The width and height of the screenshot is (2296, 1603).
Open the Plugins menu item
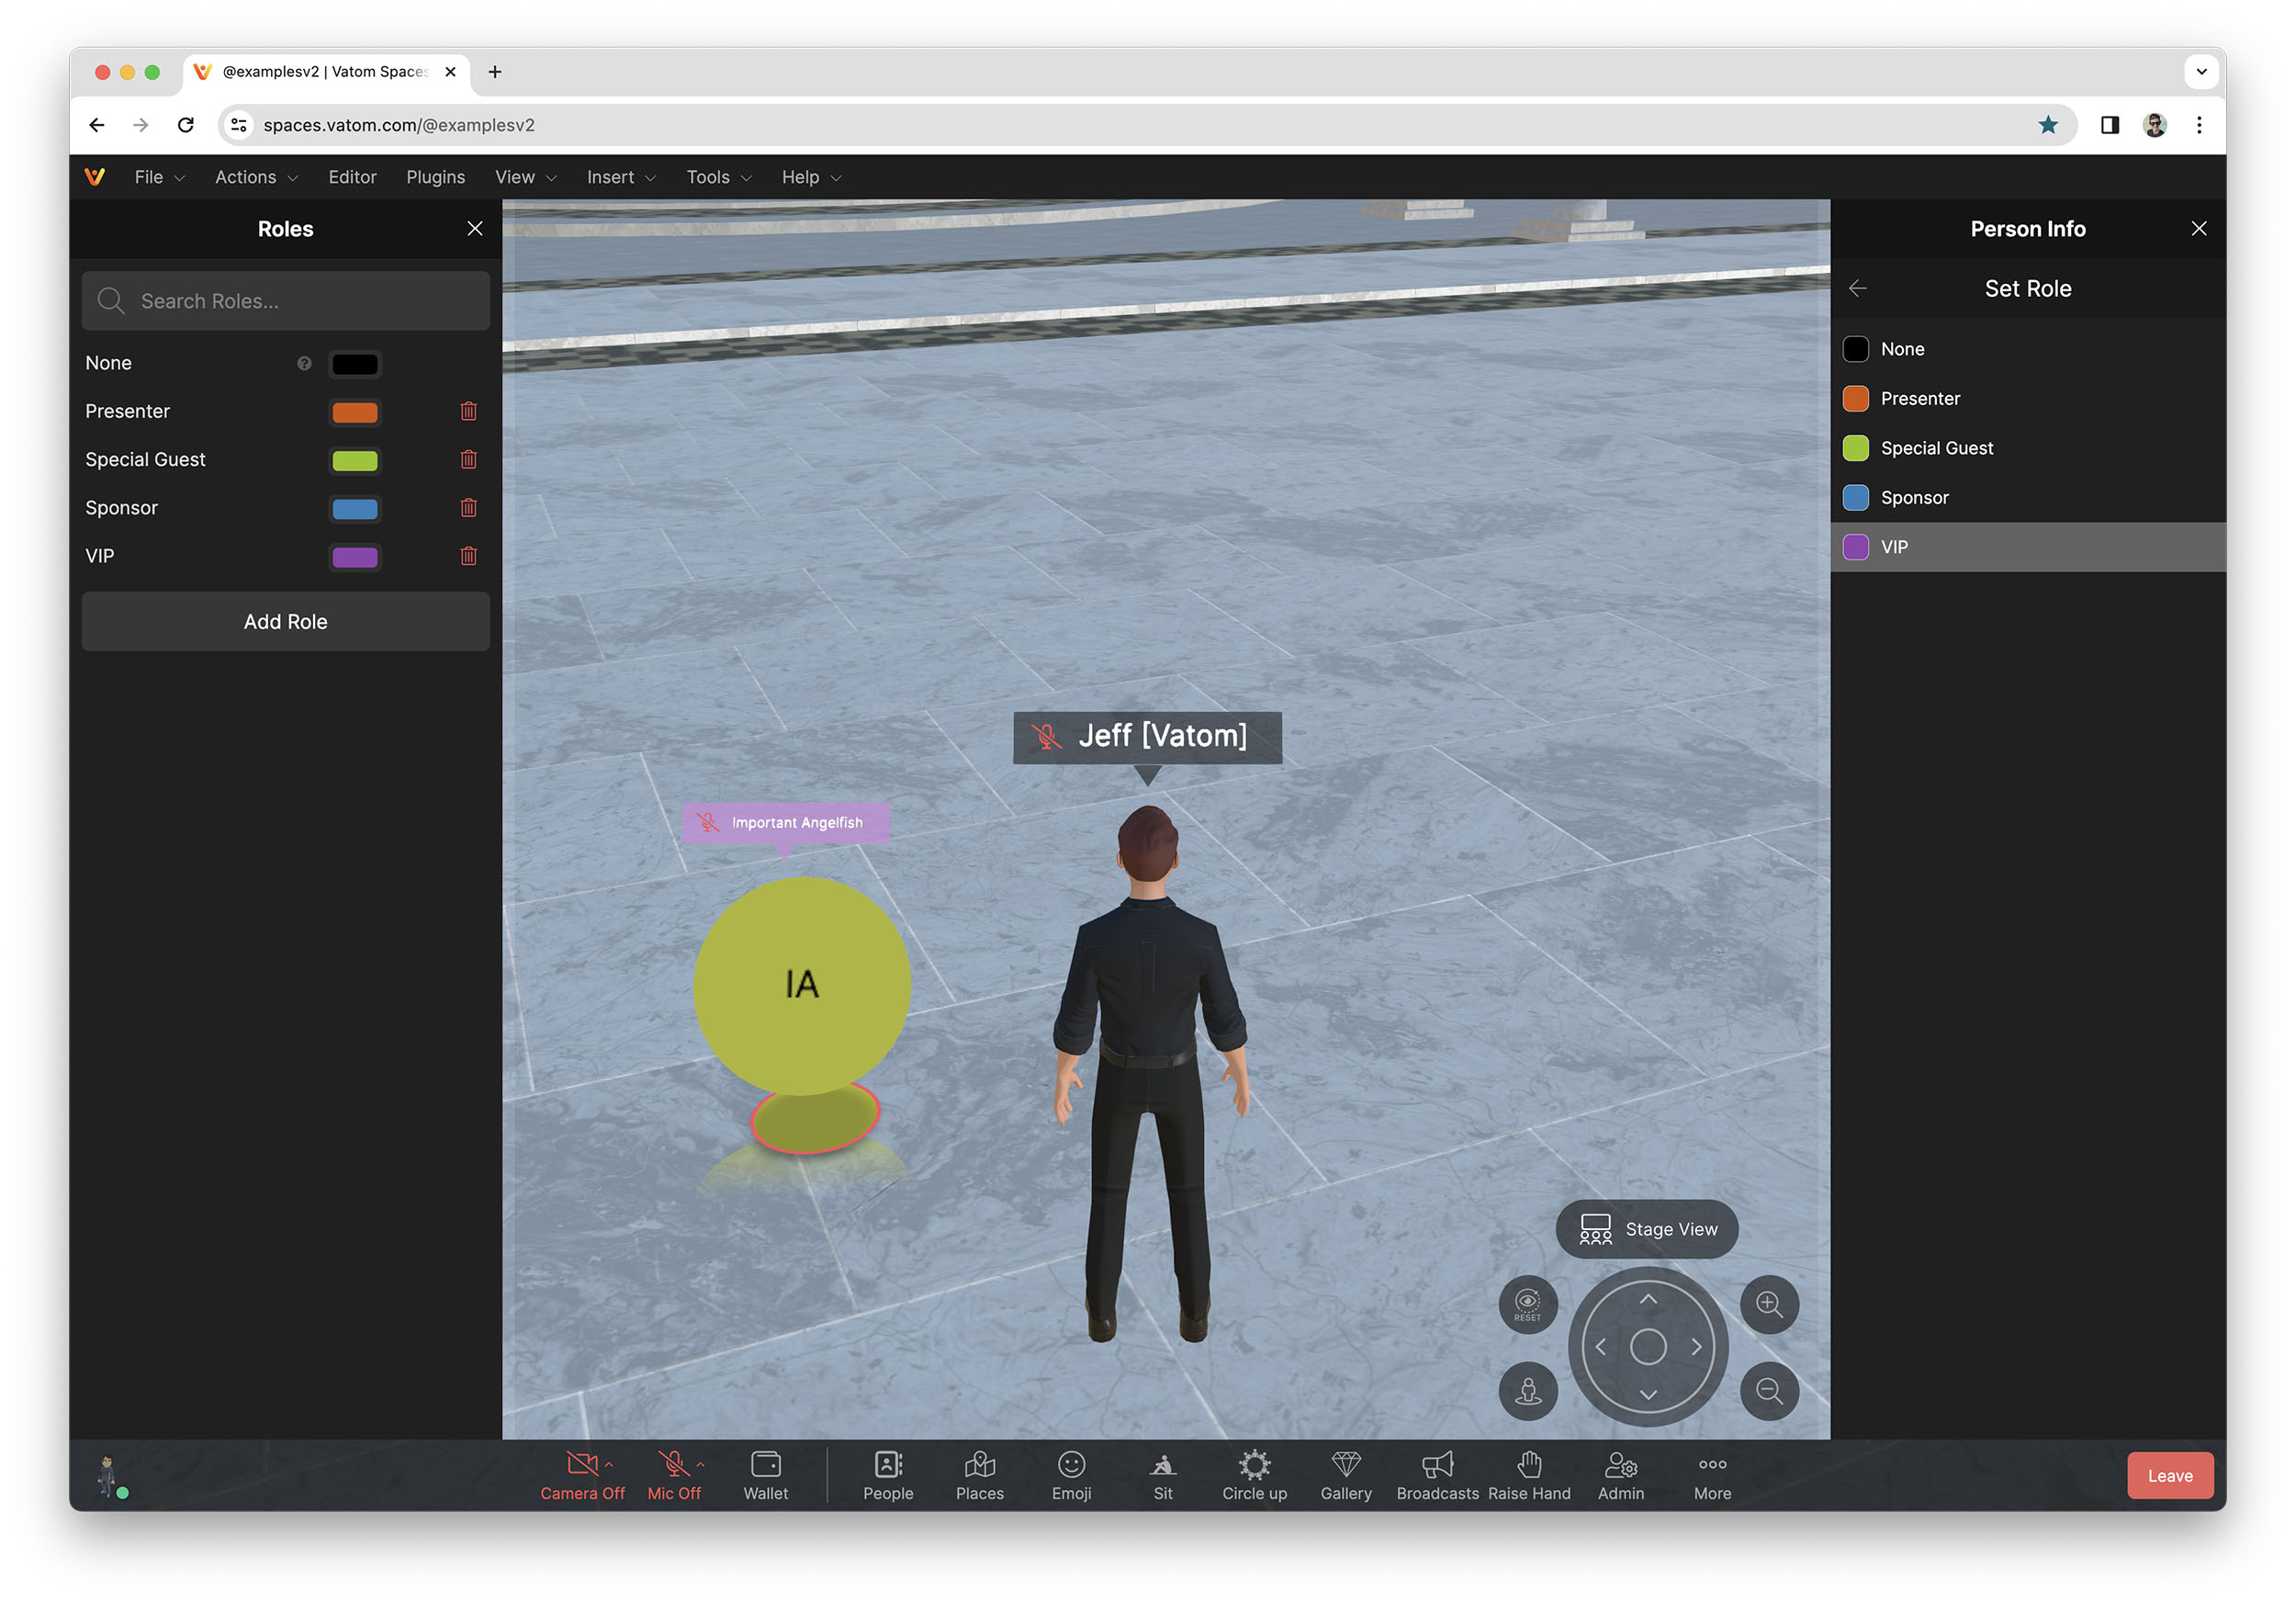[x=435, y=176]
